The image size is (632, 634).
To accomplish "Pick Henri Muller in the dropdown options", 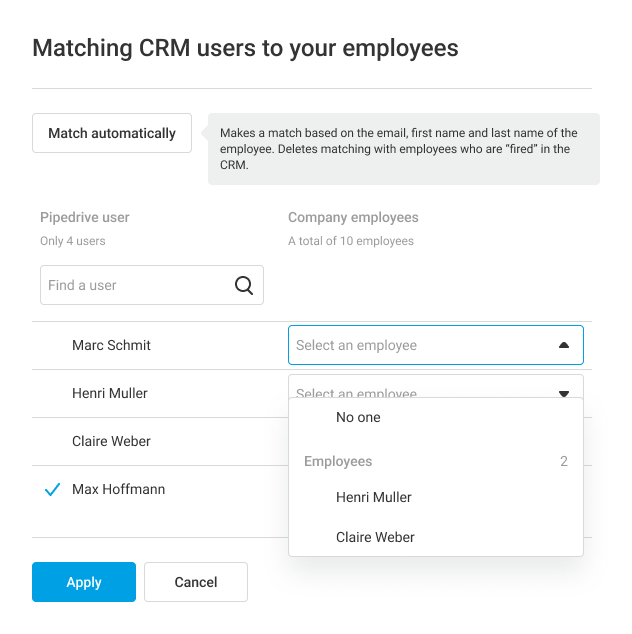I will pyautogui.click(x=374, y=497).
